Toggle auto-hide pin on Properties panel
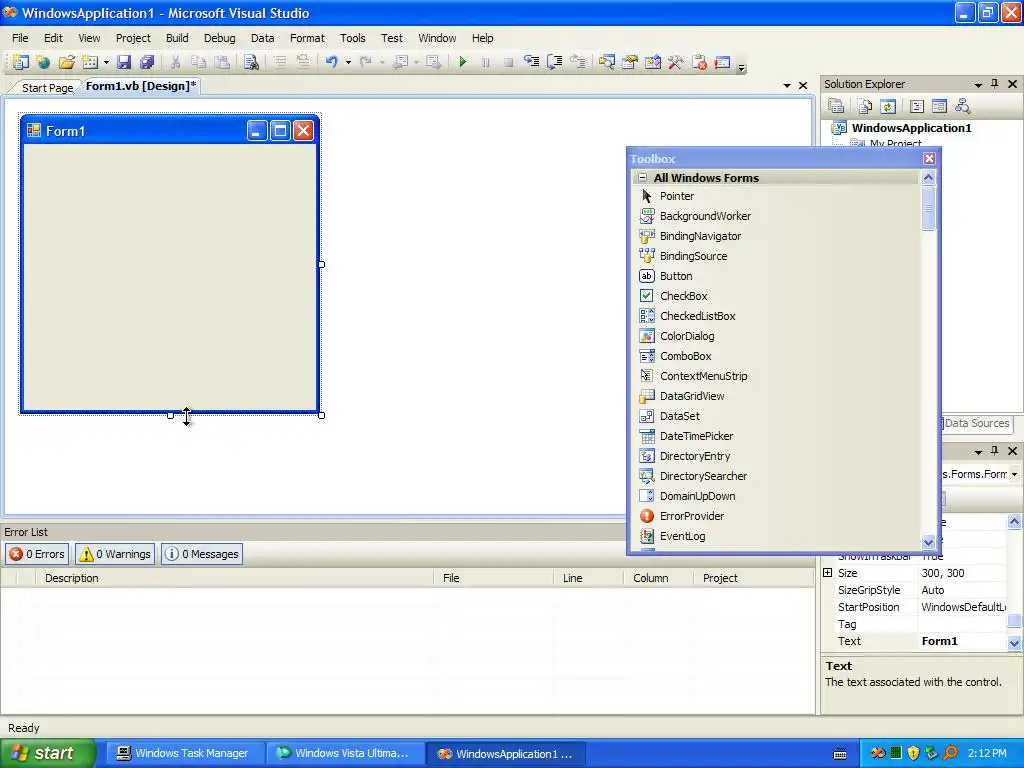Screen dimensions: 1024x768 (995, 451)
